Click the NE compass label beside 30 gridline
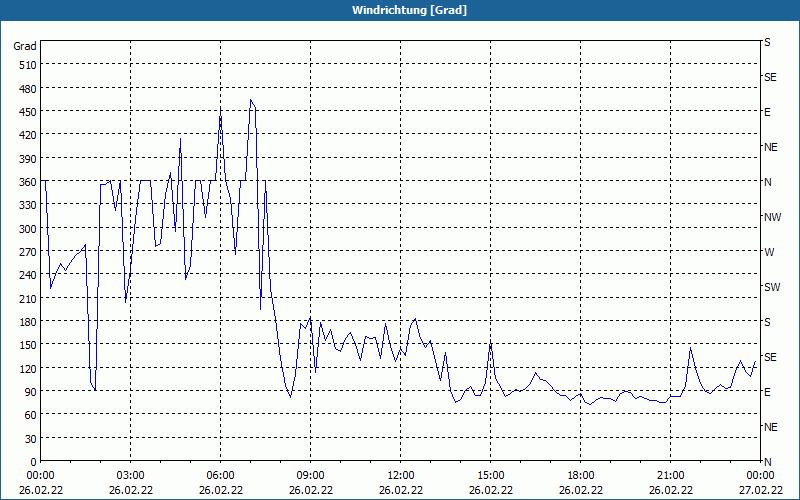The width and height of the screenshot is (800, 500). click(771, 427)
